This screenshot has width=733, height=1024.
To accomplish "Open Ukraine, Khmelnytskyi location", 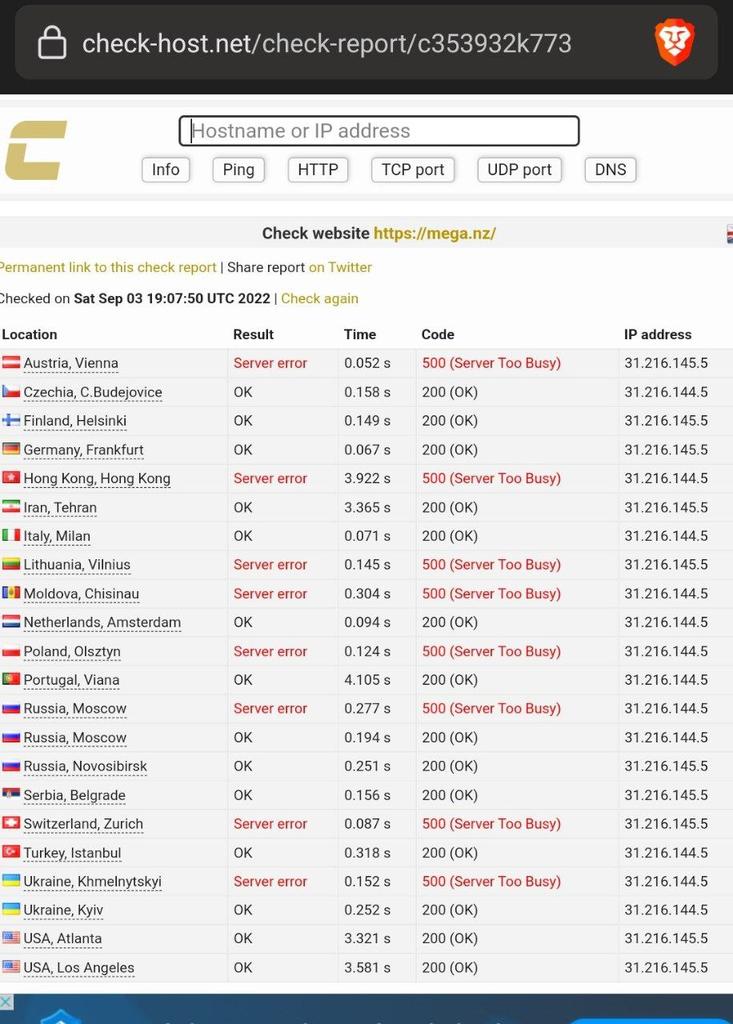I will [92, 882].
